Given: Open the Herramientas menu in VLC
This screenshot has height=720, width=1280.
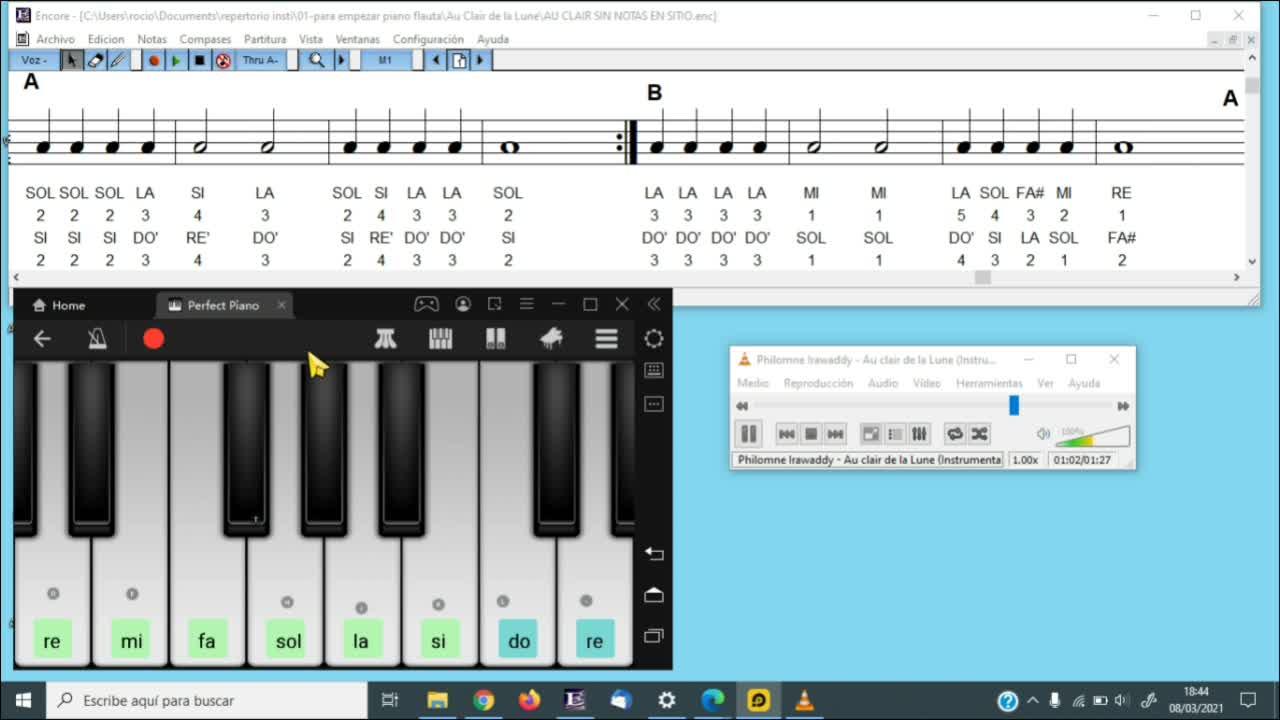Looking at the screenshot, I should (x=988, y=383).
